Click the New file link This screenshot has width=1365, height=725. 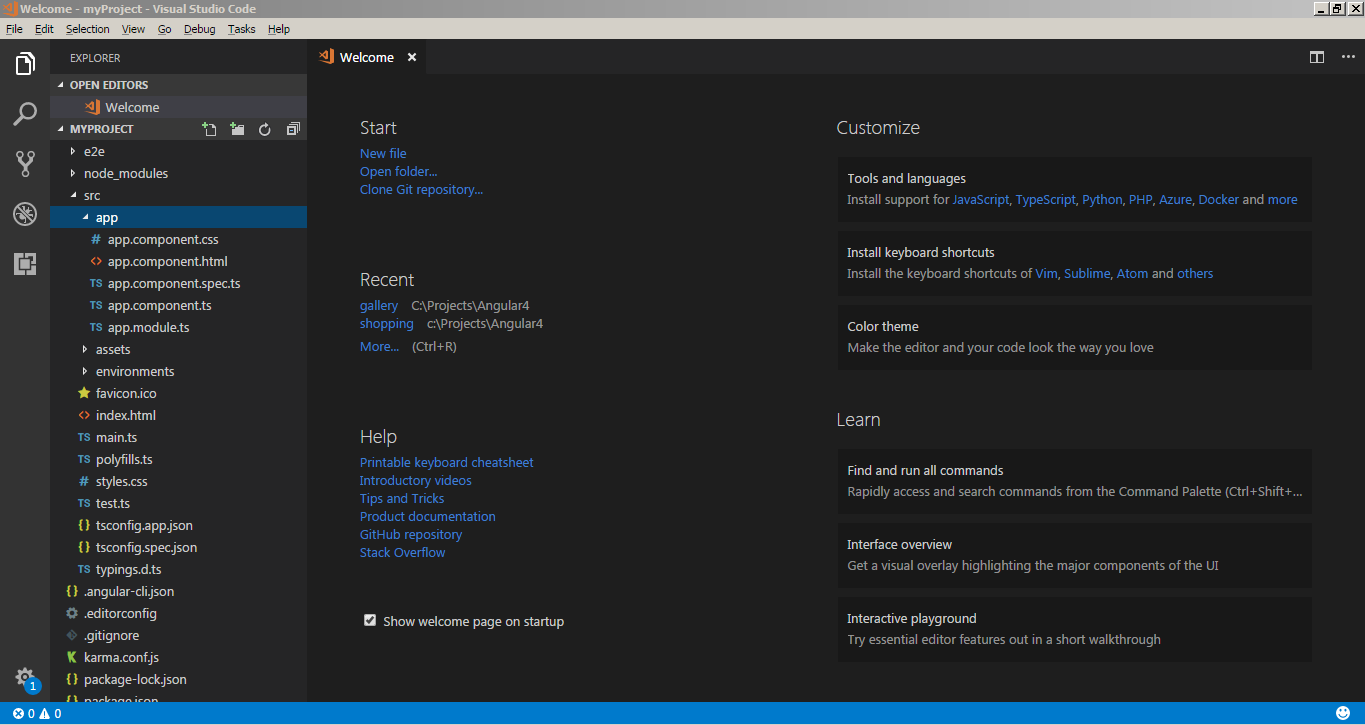click(383, 153)
